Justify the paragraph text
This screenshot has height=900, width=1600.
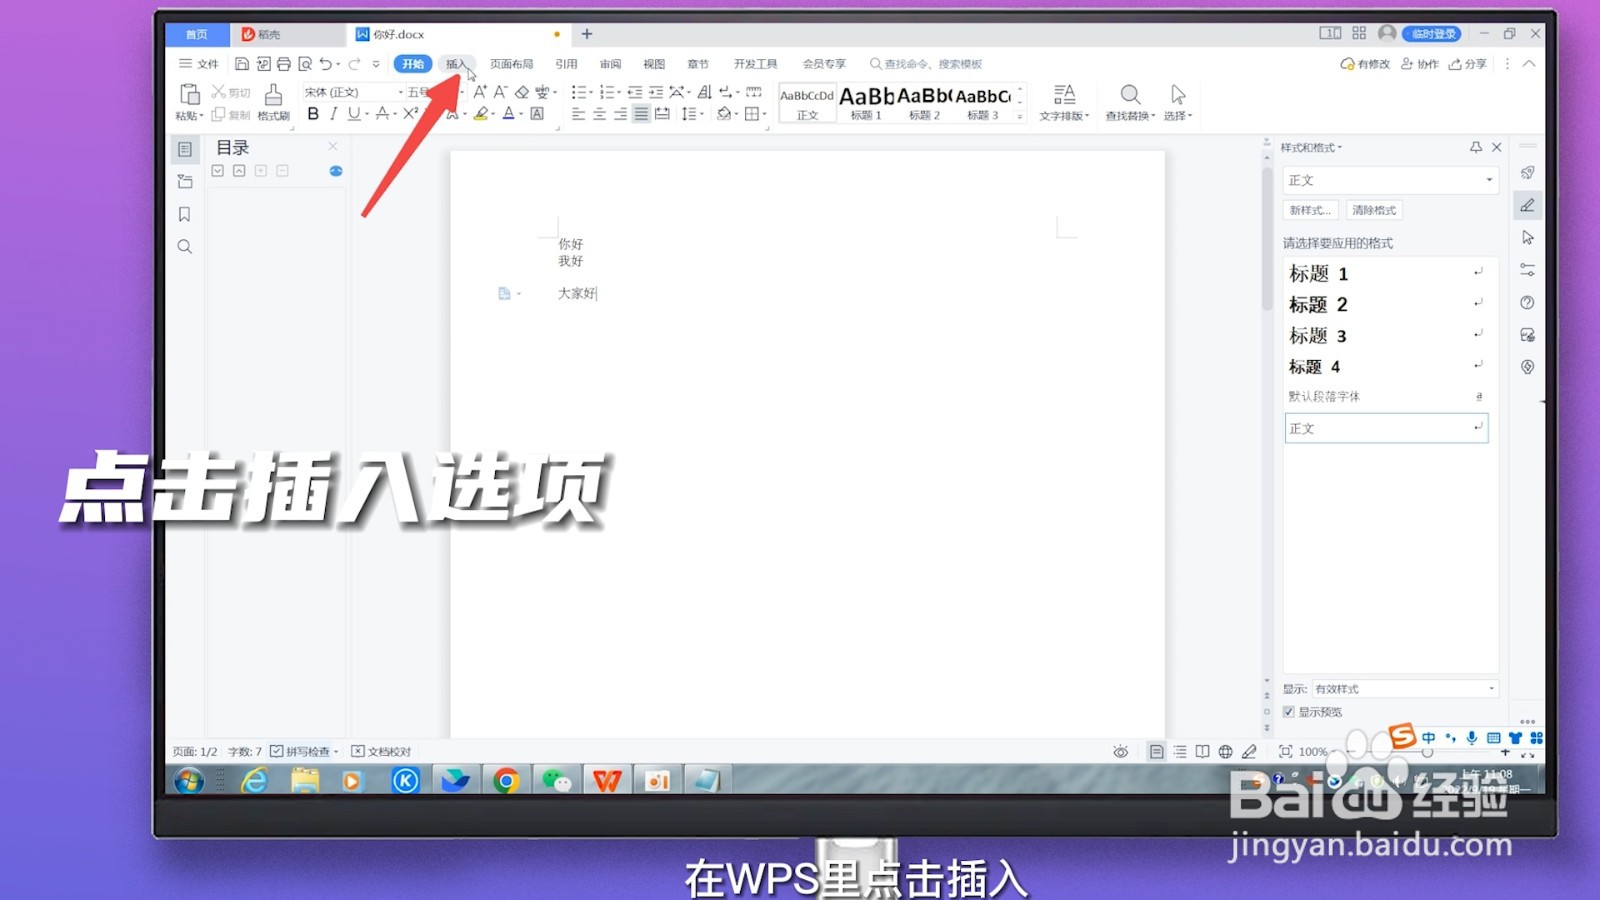641,114
